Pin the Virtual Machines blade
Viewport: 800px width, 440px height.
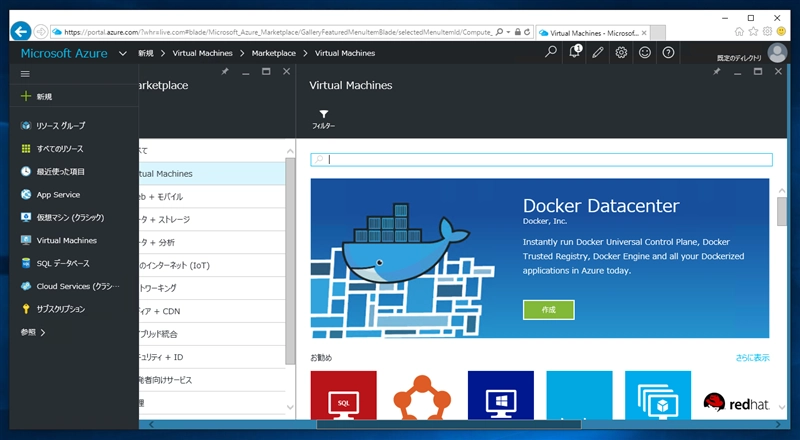click(717, 71)
